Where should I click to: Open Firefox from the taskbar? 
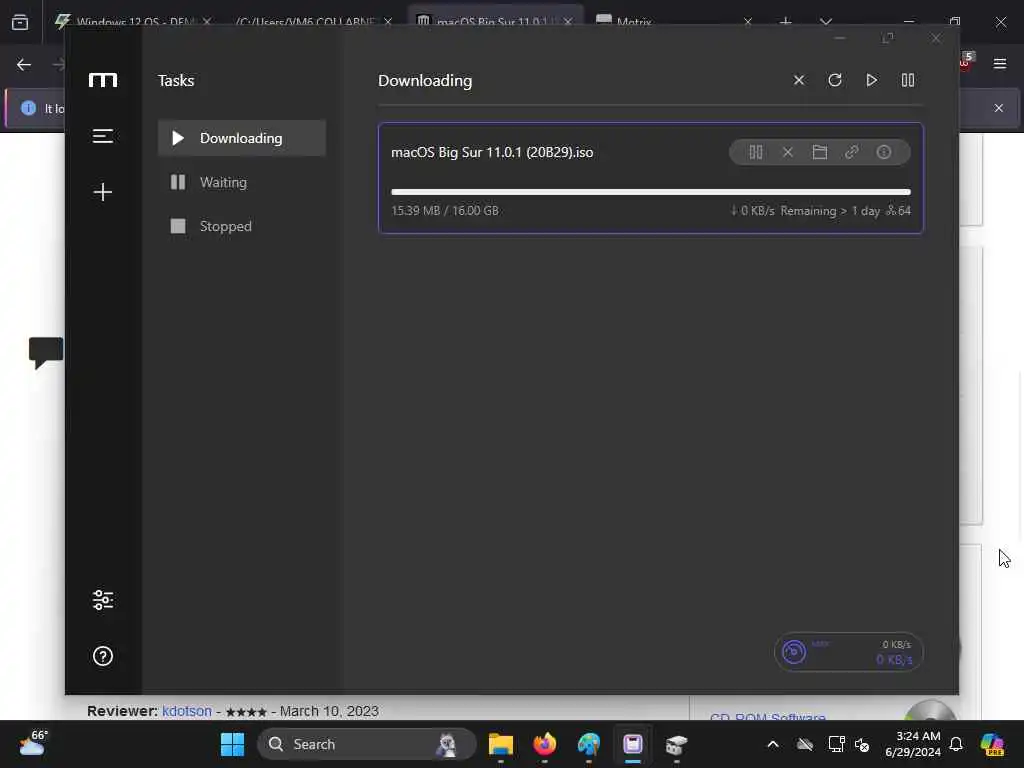pos(545,744)
